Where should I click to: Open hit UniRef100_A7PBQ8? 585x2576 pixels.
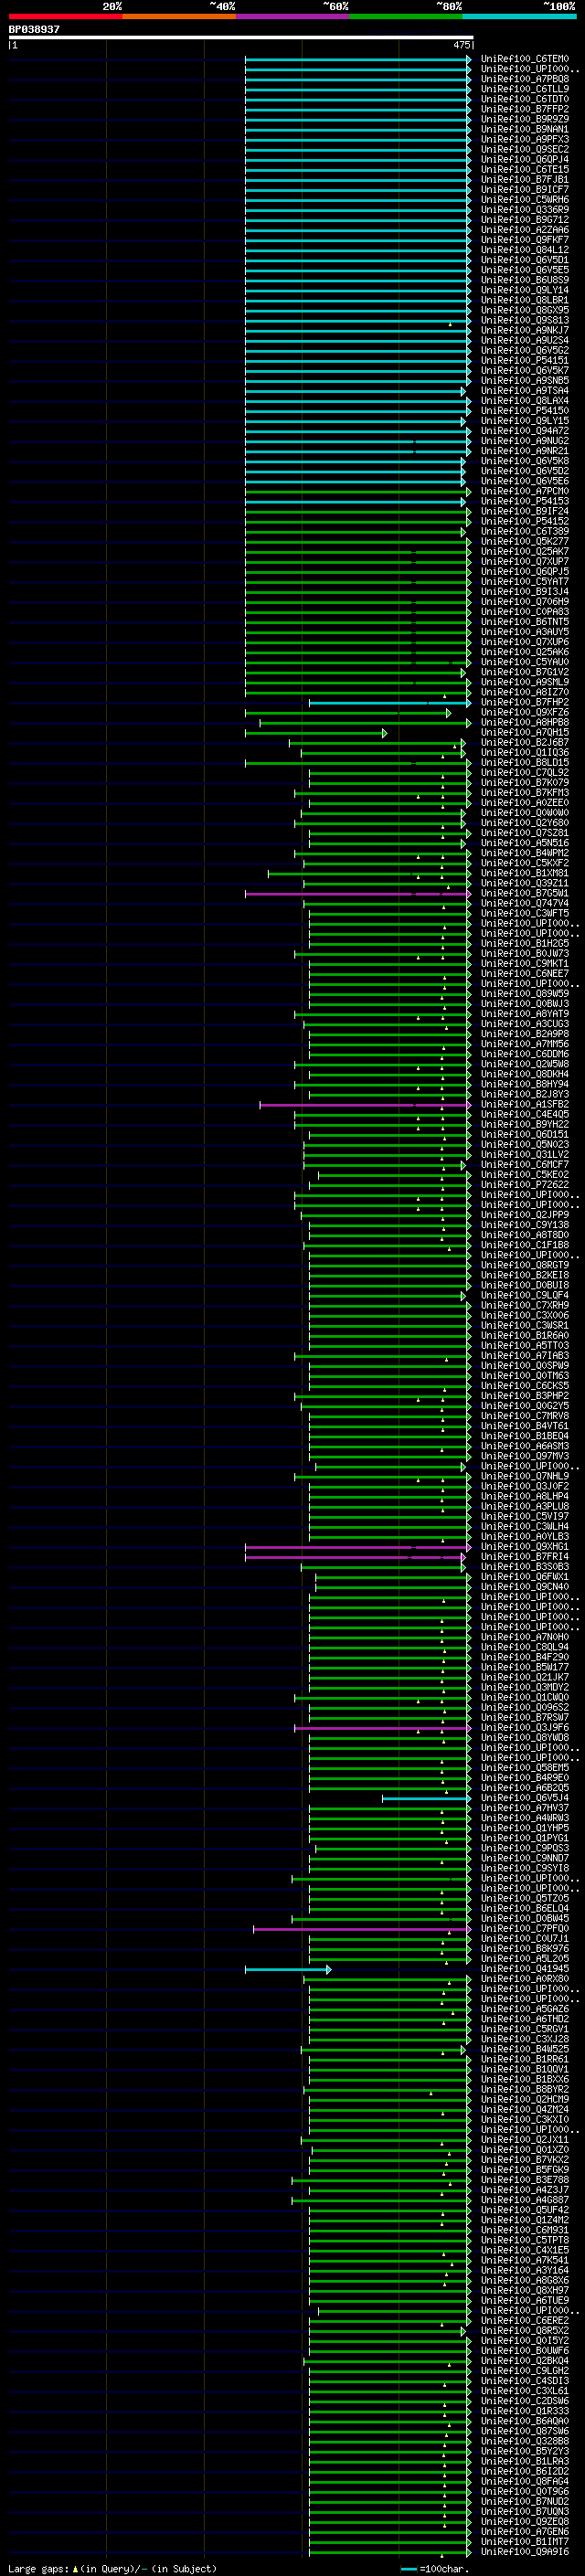(524, 79)
